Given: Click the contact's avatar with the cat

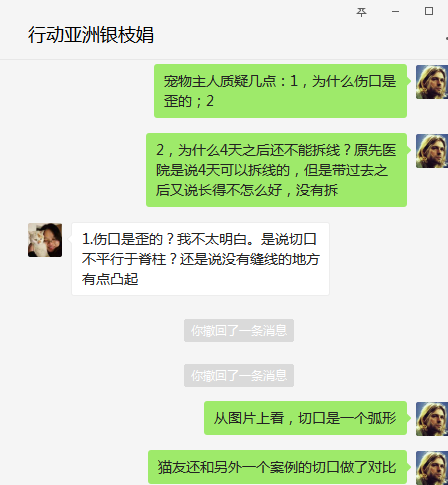Looking at the screenshot, I should 45,240.
